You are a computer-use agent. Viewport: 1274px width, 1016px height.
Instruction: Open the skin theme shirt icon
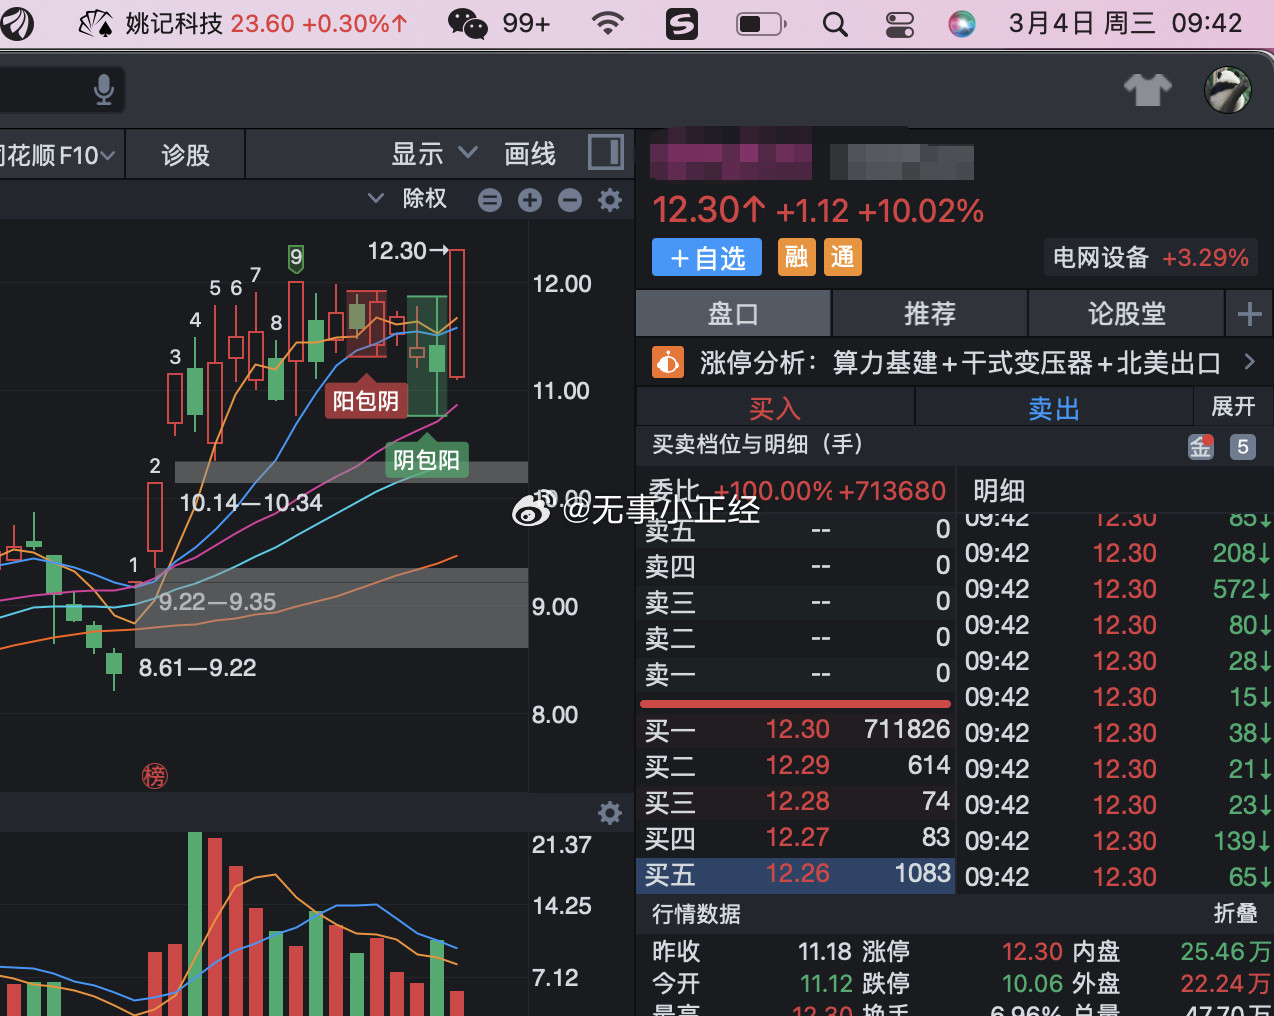(x=1147, y=90)
